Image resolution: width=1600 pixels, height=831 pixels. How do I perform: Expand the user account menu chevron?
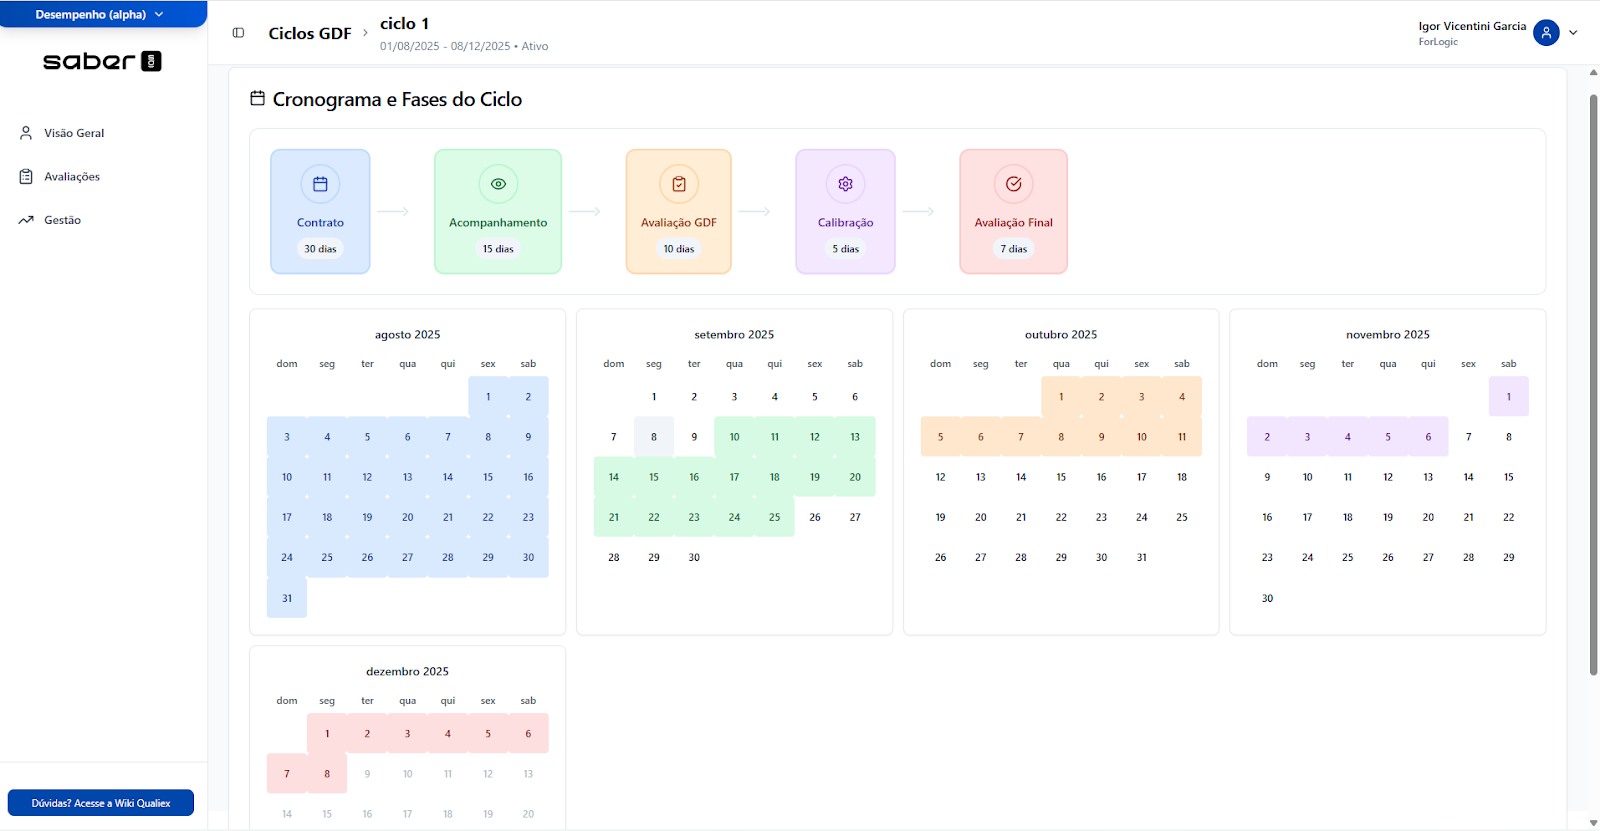pyautogui.click(x=1573, y=33)
